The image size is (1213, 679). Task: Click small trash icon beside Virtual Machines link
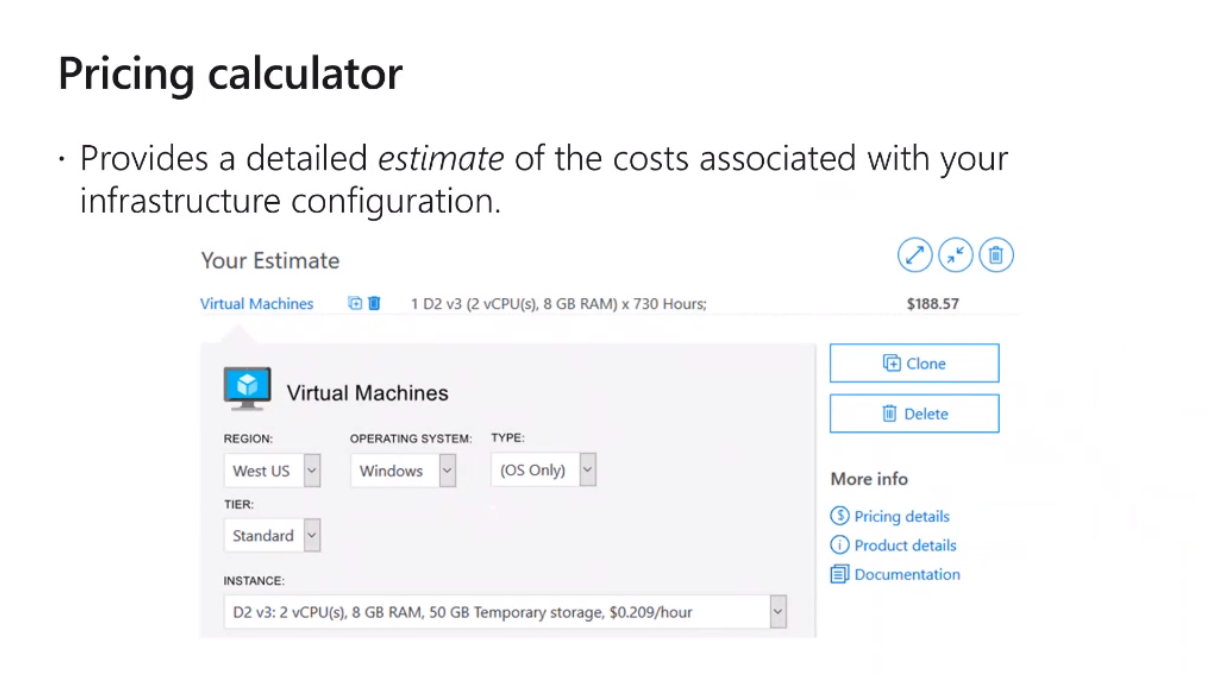pyautogui.click(x=374, y=303)
